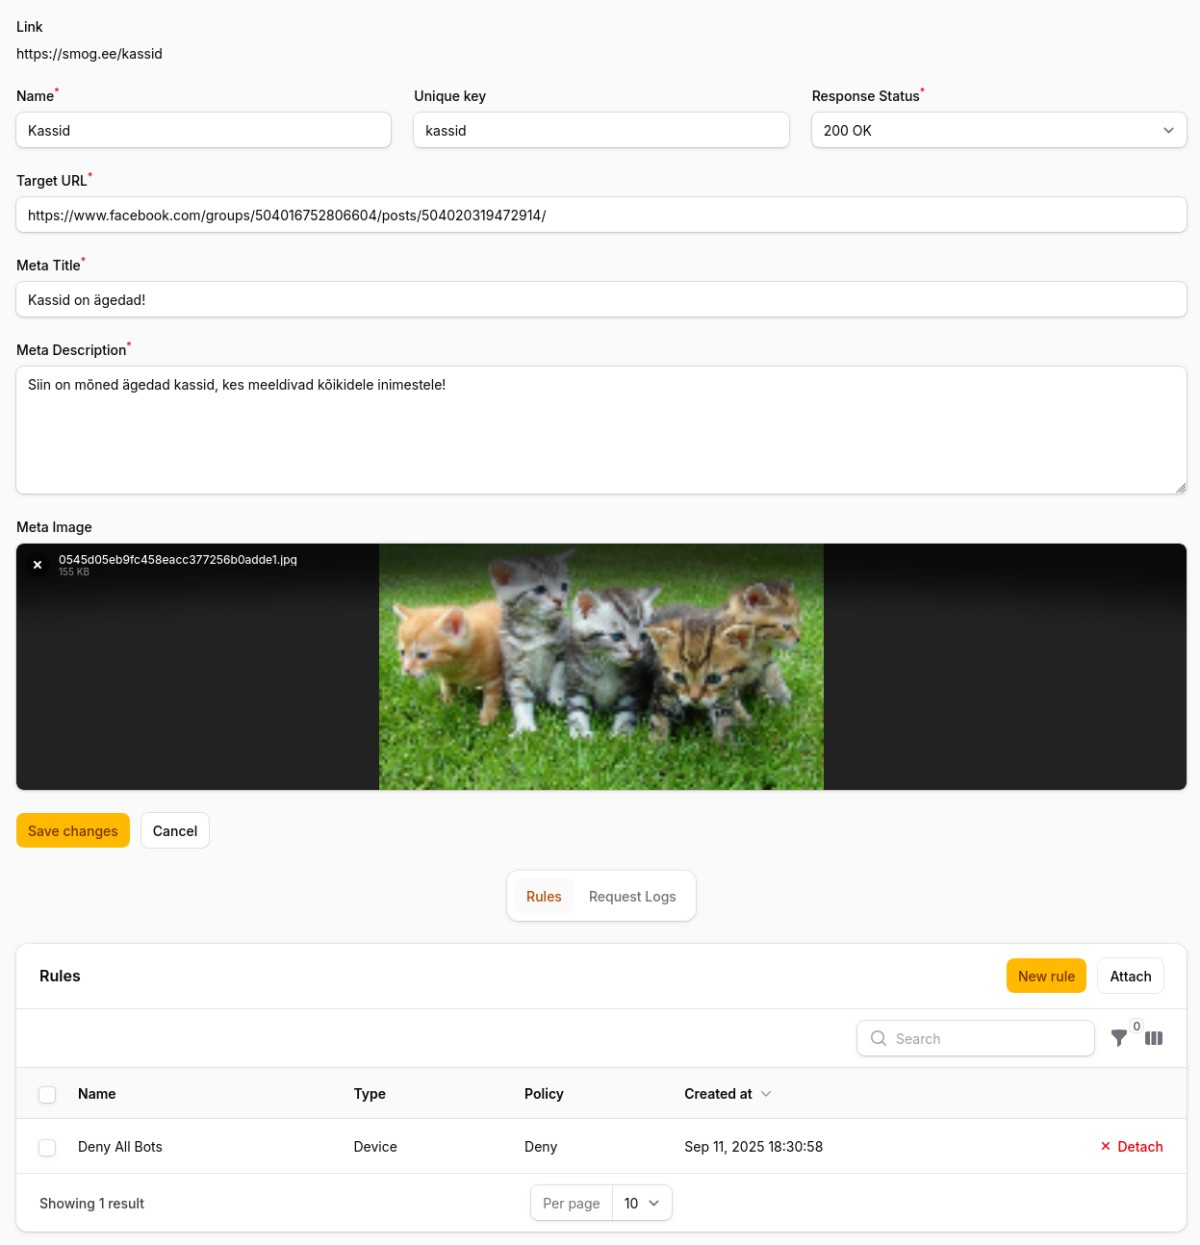Remove the uploaded meta image file
This screenshot has height=1245, width=1200.
tap(37, 565)
